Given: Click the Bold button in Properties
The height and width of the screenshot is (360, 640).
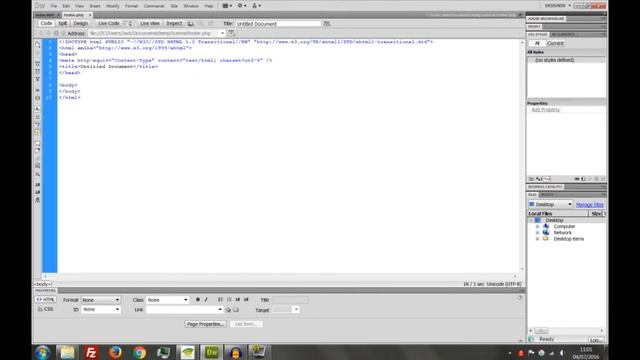Looking at the screenshot, I should click(198, 300).
